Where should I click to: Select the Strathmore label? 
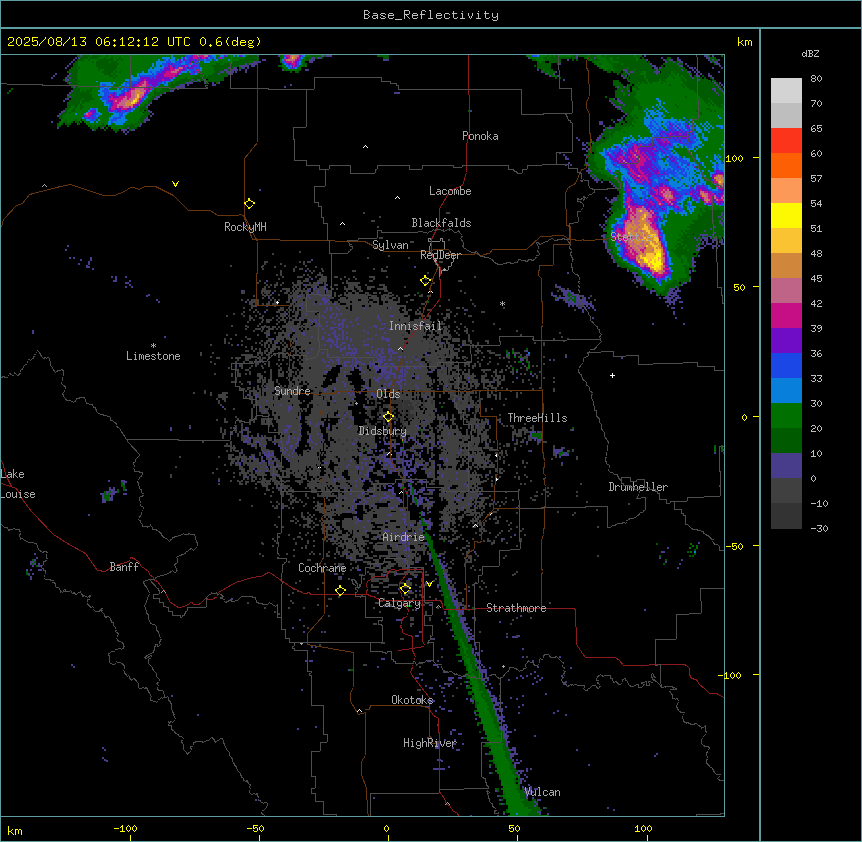coord(516,608)
